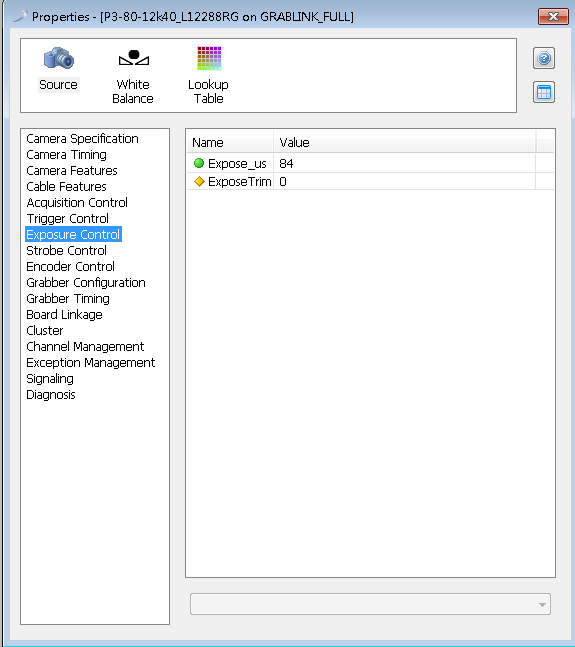The height and width of the screenshot is (647, 575).
Task: Open the Lookup Table color grid icon
Action: click(x=209, y=58)
